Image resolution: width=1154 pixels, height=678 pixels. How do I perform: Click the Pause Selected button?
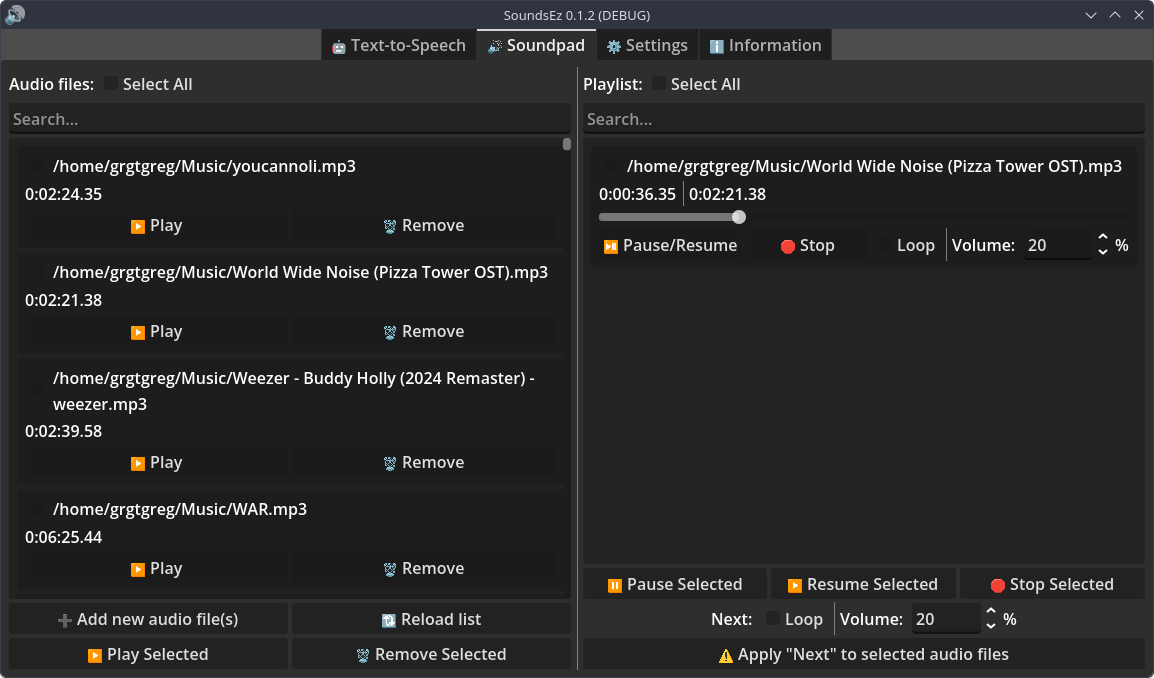coord(675,585)
